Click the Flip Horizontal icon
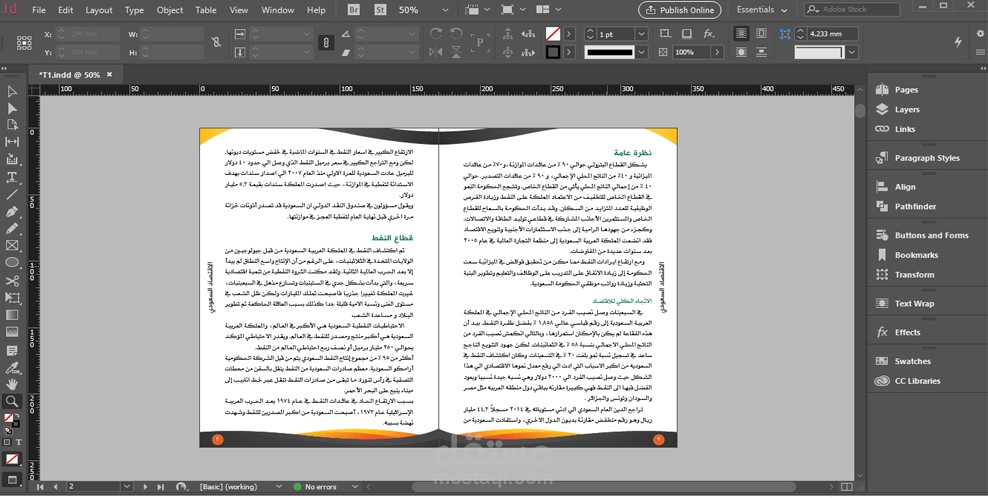The width and height of the screenshot is (988, 498). 435,52
